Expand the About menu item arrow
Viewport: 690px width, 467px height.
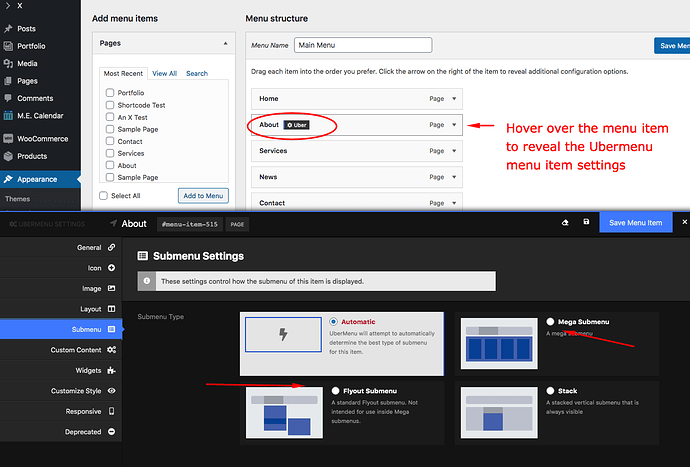454,125
